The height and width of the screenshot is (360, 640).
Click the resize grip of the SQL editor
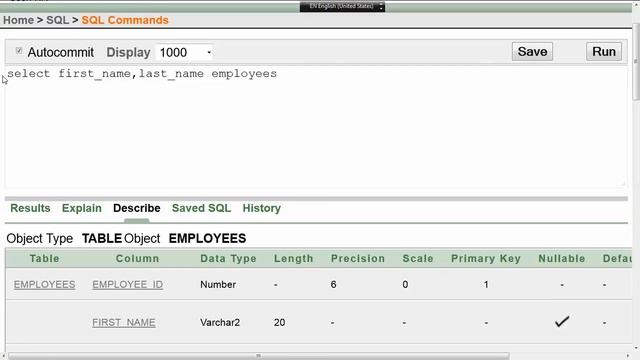point(622,184)
